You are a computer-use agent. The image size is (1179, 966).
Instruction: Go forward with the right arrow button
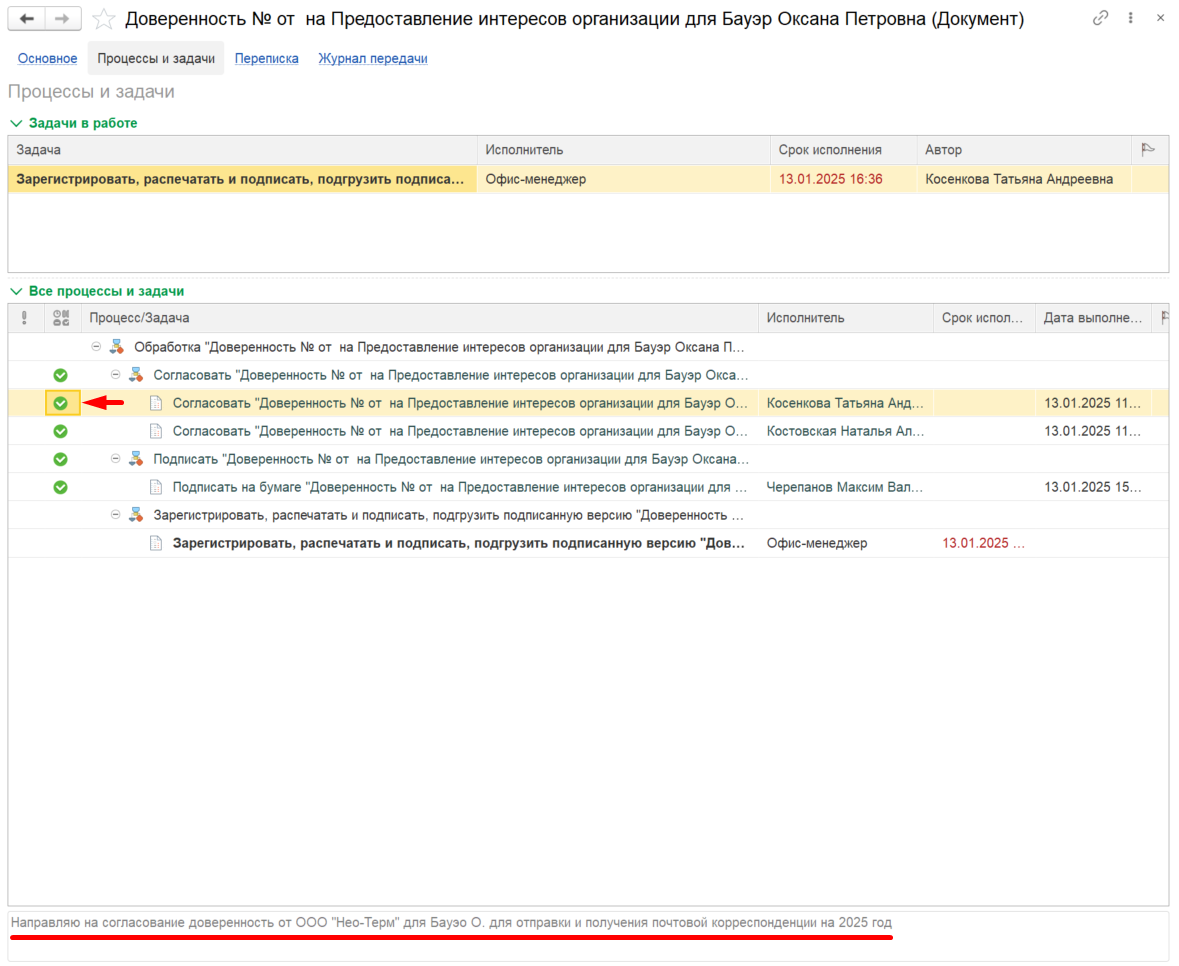pyautogui.click(x=62, y=19)
